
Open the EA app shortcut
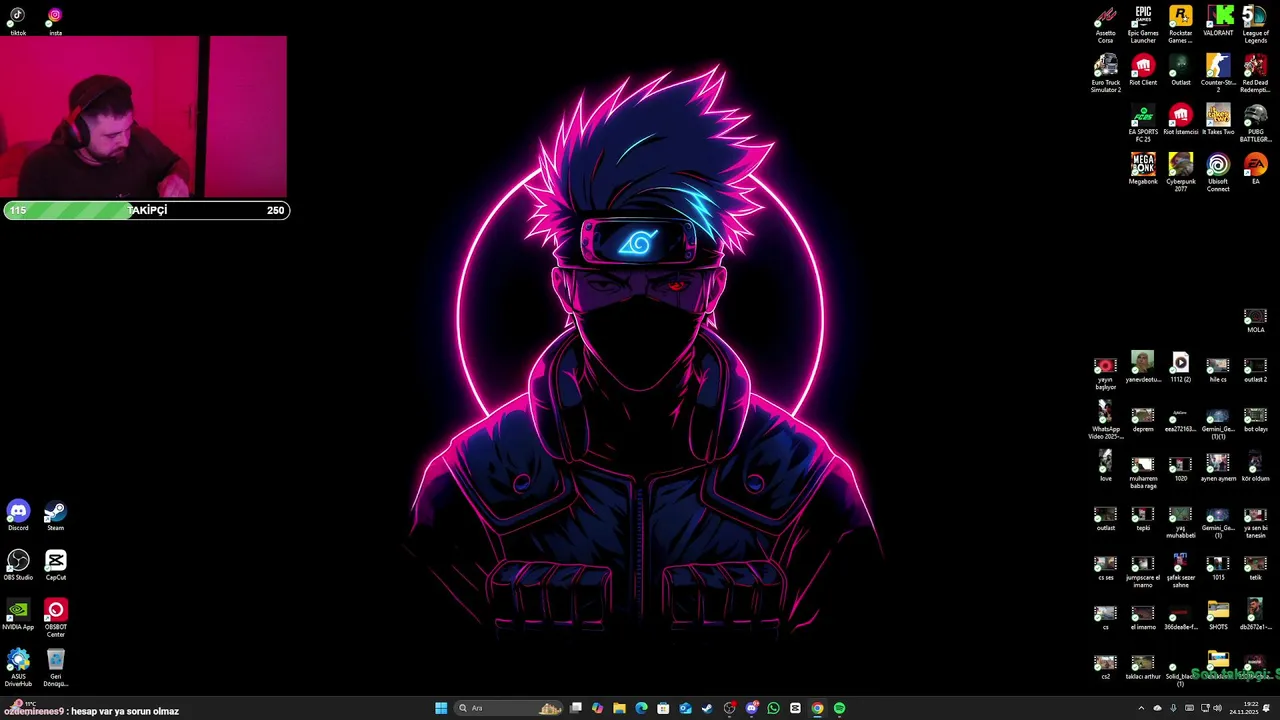click(x=1256, y=170)
